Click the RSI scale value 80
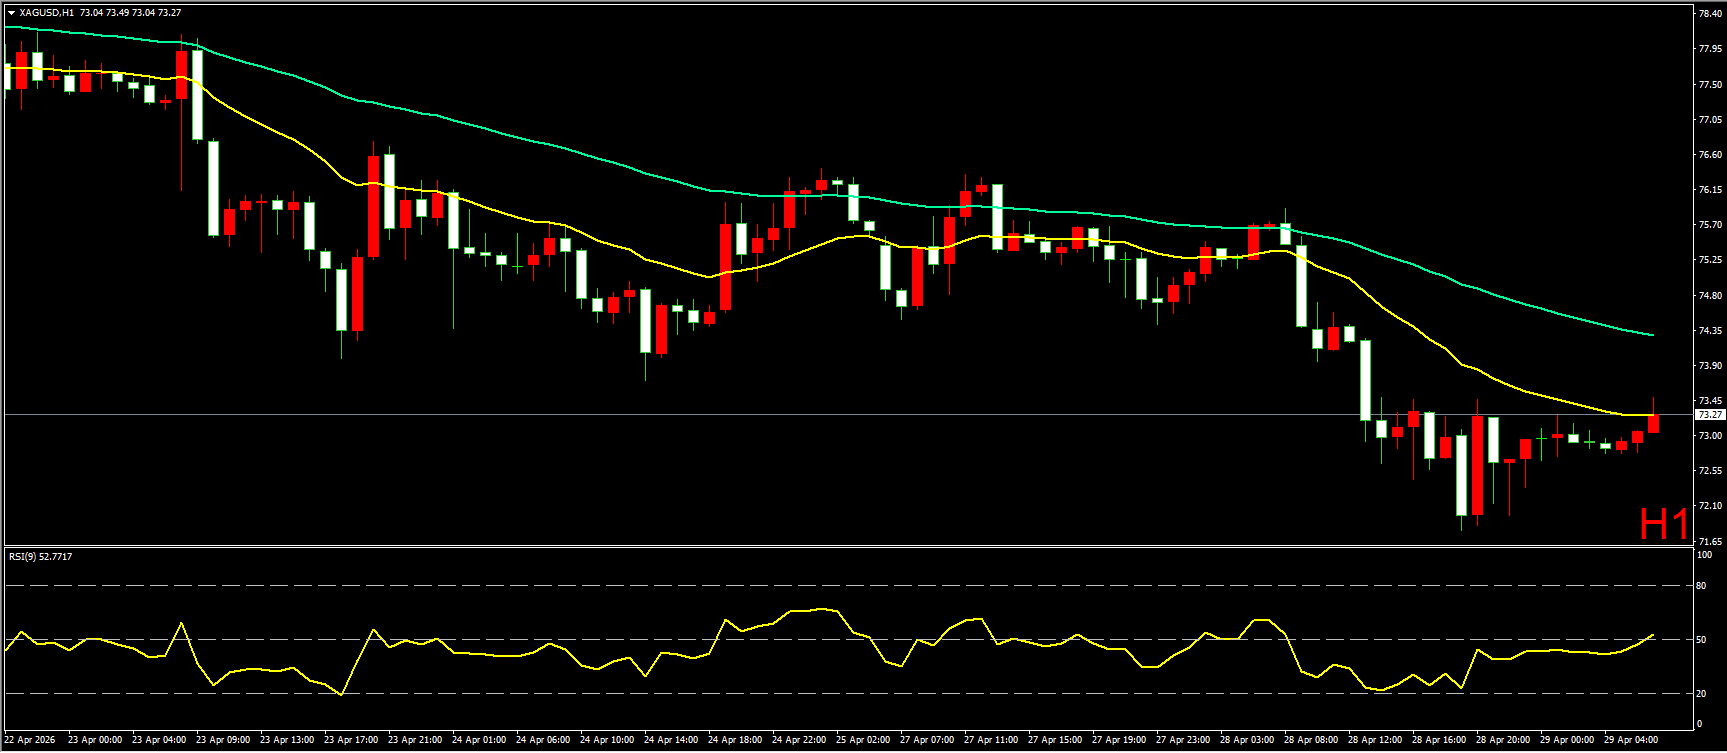 pyautogui.click(x=1702, y=586)
